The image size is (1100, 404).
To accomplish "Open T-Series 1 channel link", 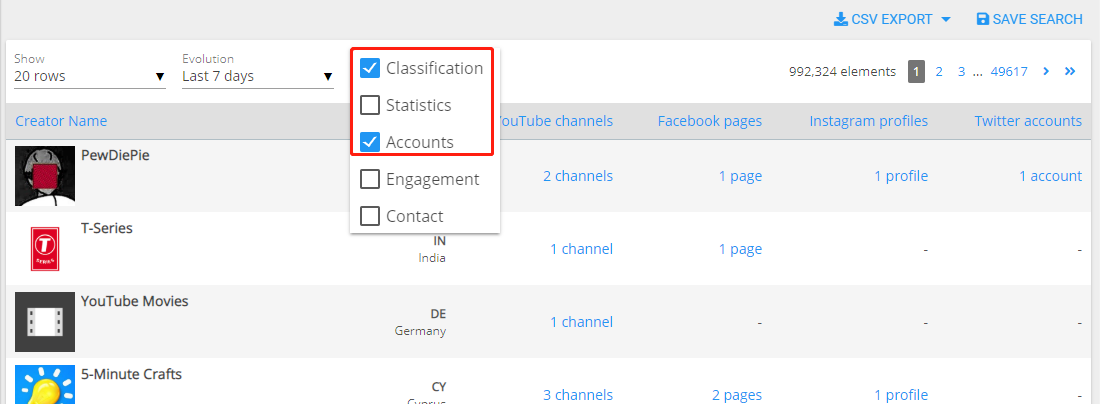I will (x=582, y=249).
